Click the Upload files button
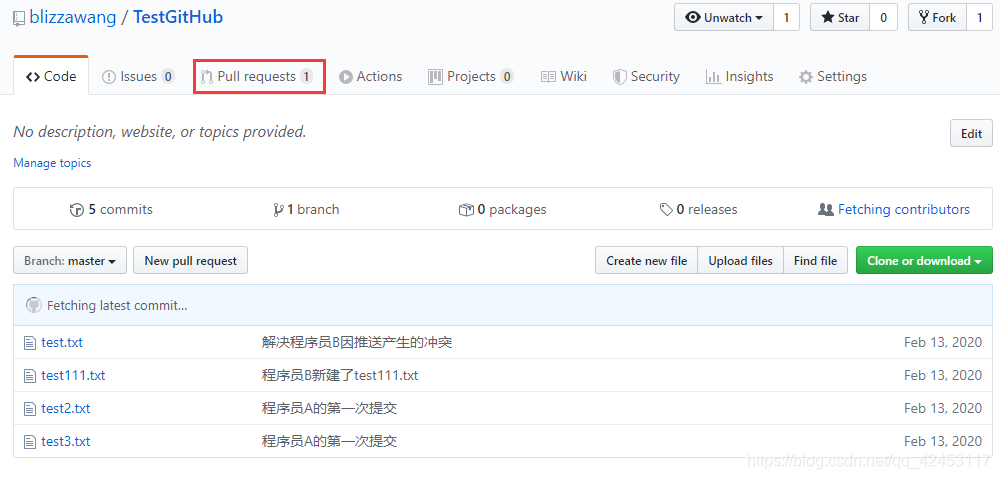 (x=740, y=260)
